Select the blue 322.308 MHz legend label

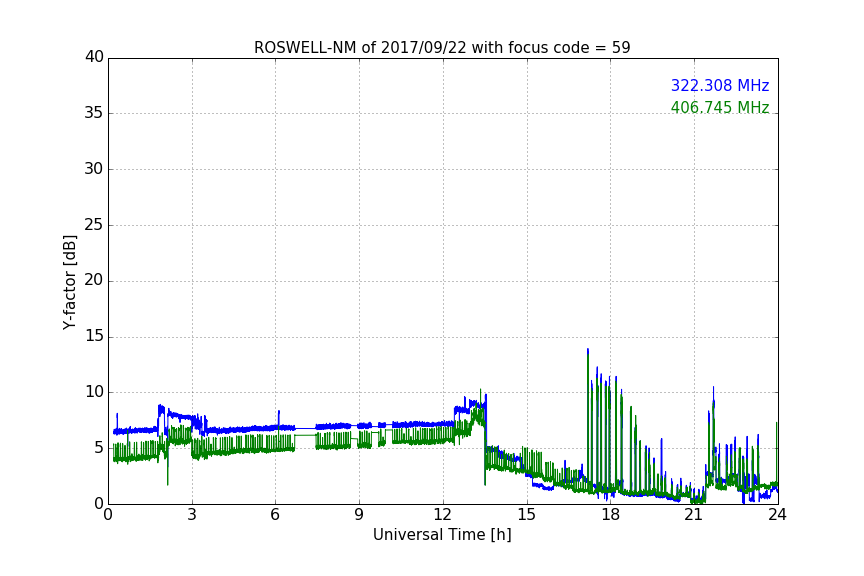pos(720,85)
